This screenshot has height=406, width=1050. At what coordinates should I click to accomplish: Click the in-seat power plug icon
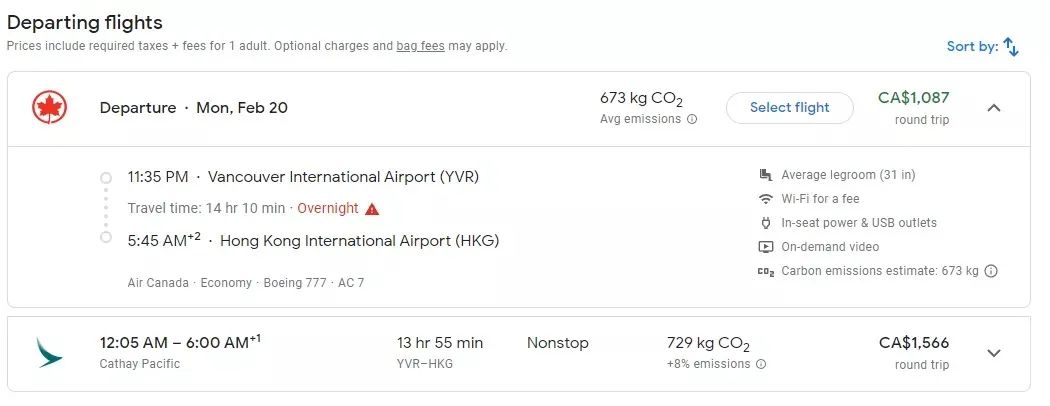765,223
